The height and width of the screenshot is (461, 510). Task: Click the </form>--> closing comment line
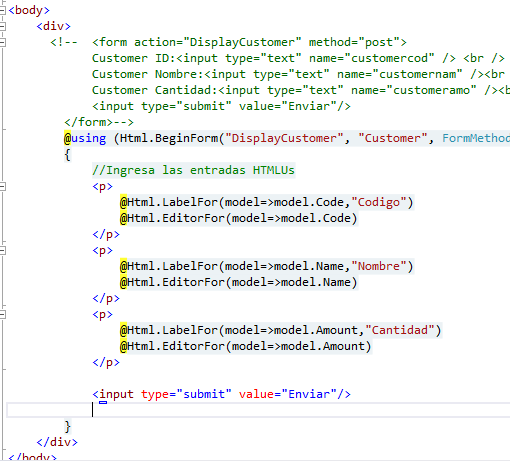[99, 122]
